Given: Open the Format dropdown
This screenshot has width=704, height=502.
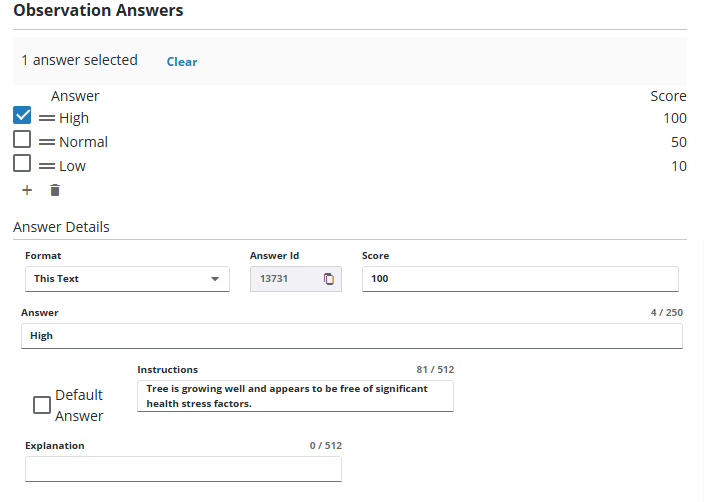Looking at the screenshot, I should click(126, 279).
